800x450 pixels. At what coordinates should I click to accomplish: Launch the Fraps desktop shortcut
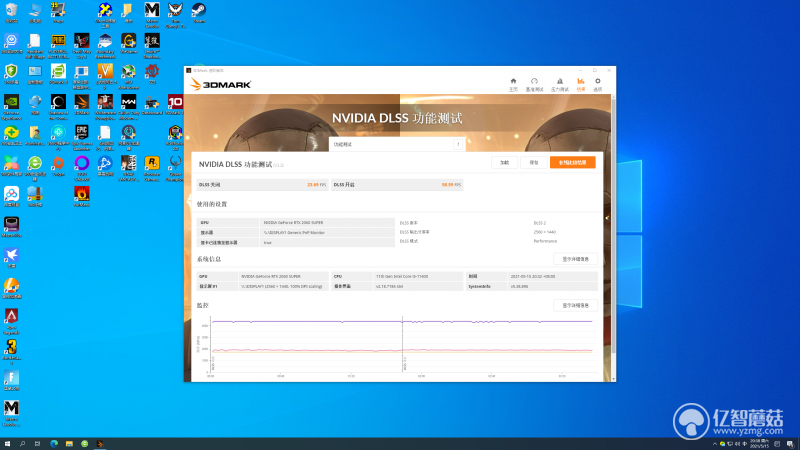(58, 13)
